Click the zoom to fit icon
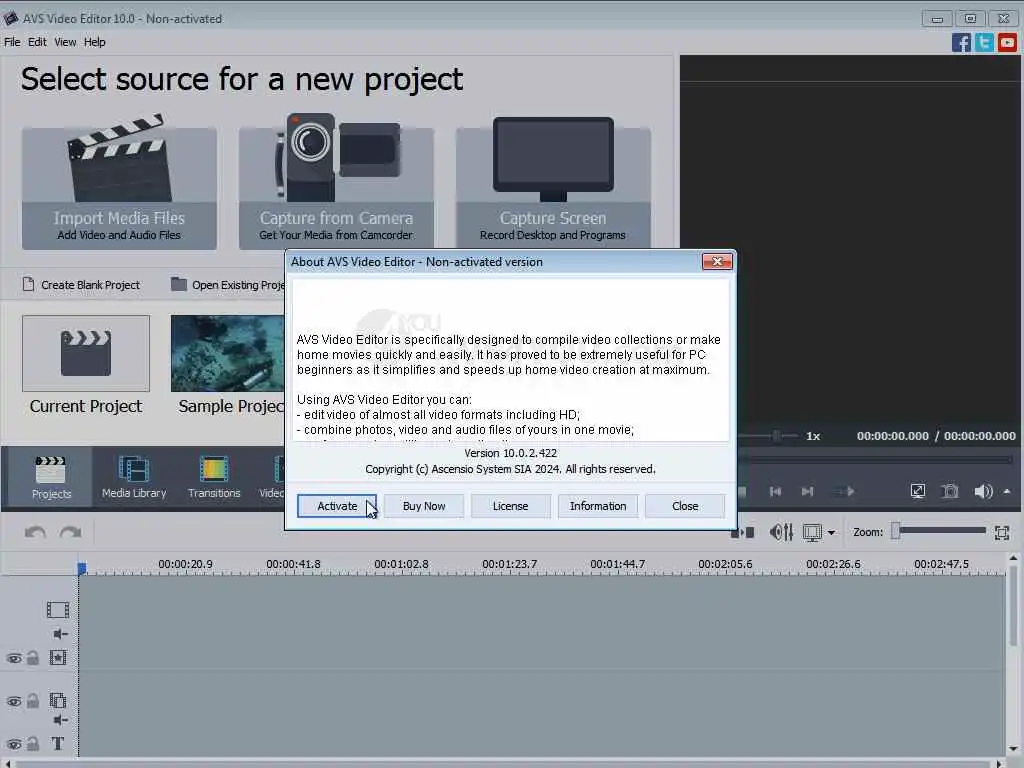The height and width of the screenshot is (768, 1024). click(x=1002, y=532)
